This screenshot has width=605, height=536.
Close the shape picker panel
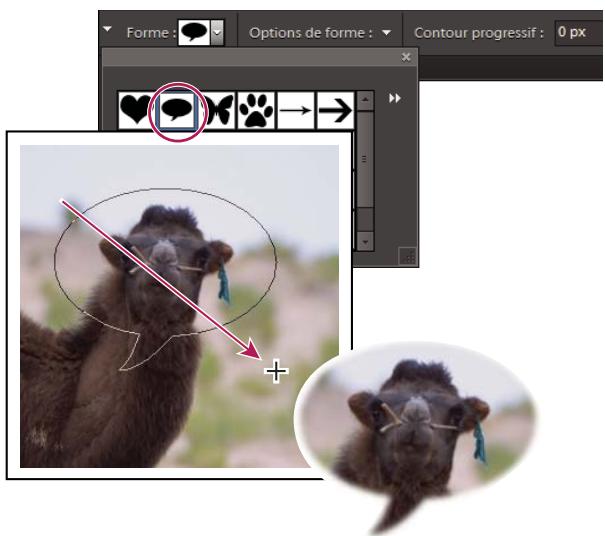(x=406, y=57)
